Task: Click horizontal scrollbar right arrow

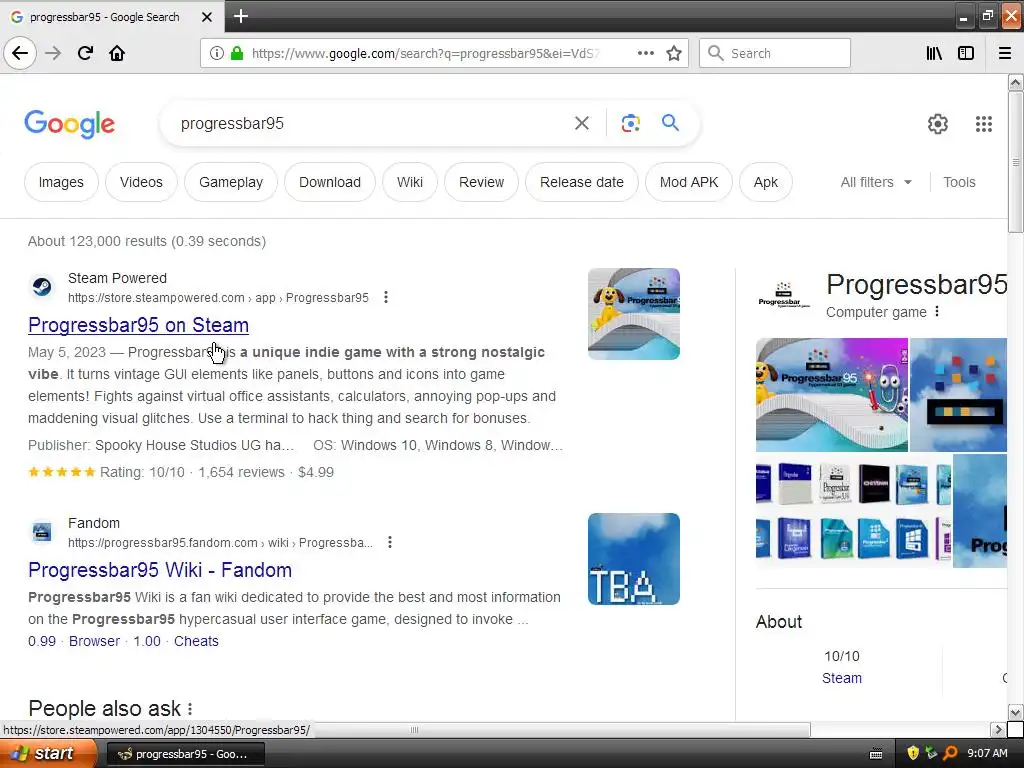Action: 998,729
